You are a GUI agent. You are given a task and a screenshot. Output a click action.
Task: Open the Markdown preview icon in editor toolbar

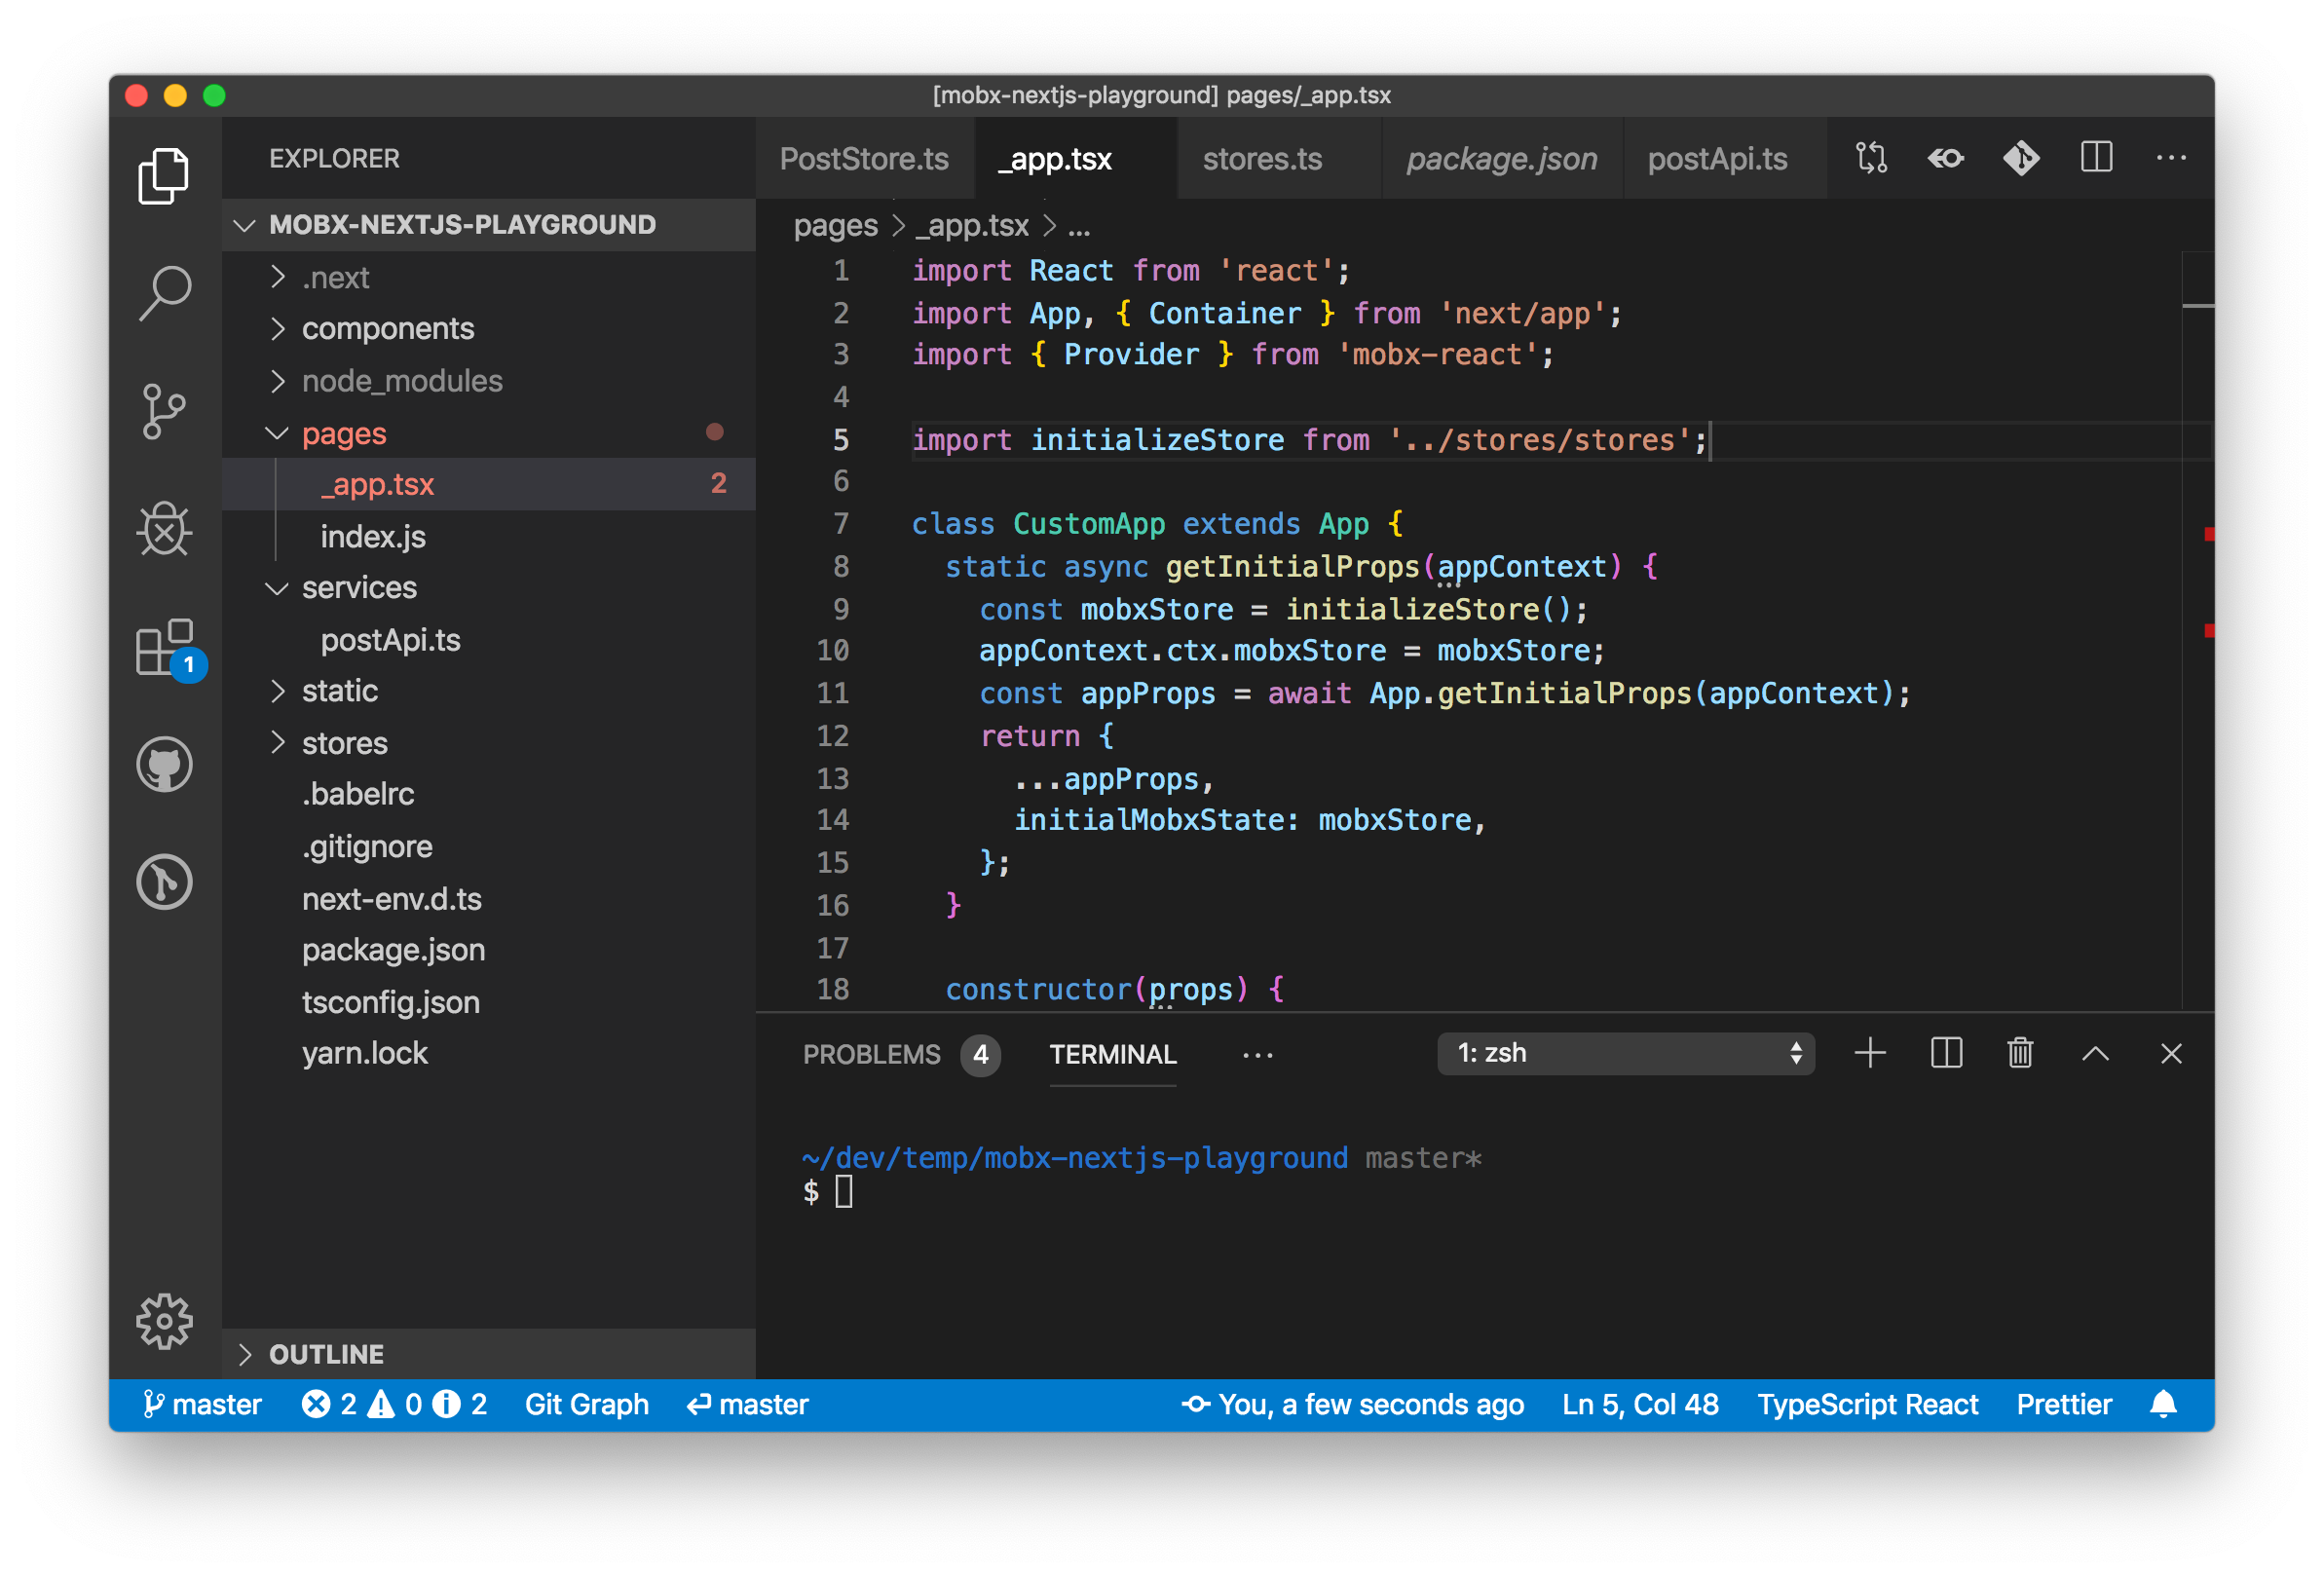pos(1944,158)
